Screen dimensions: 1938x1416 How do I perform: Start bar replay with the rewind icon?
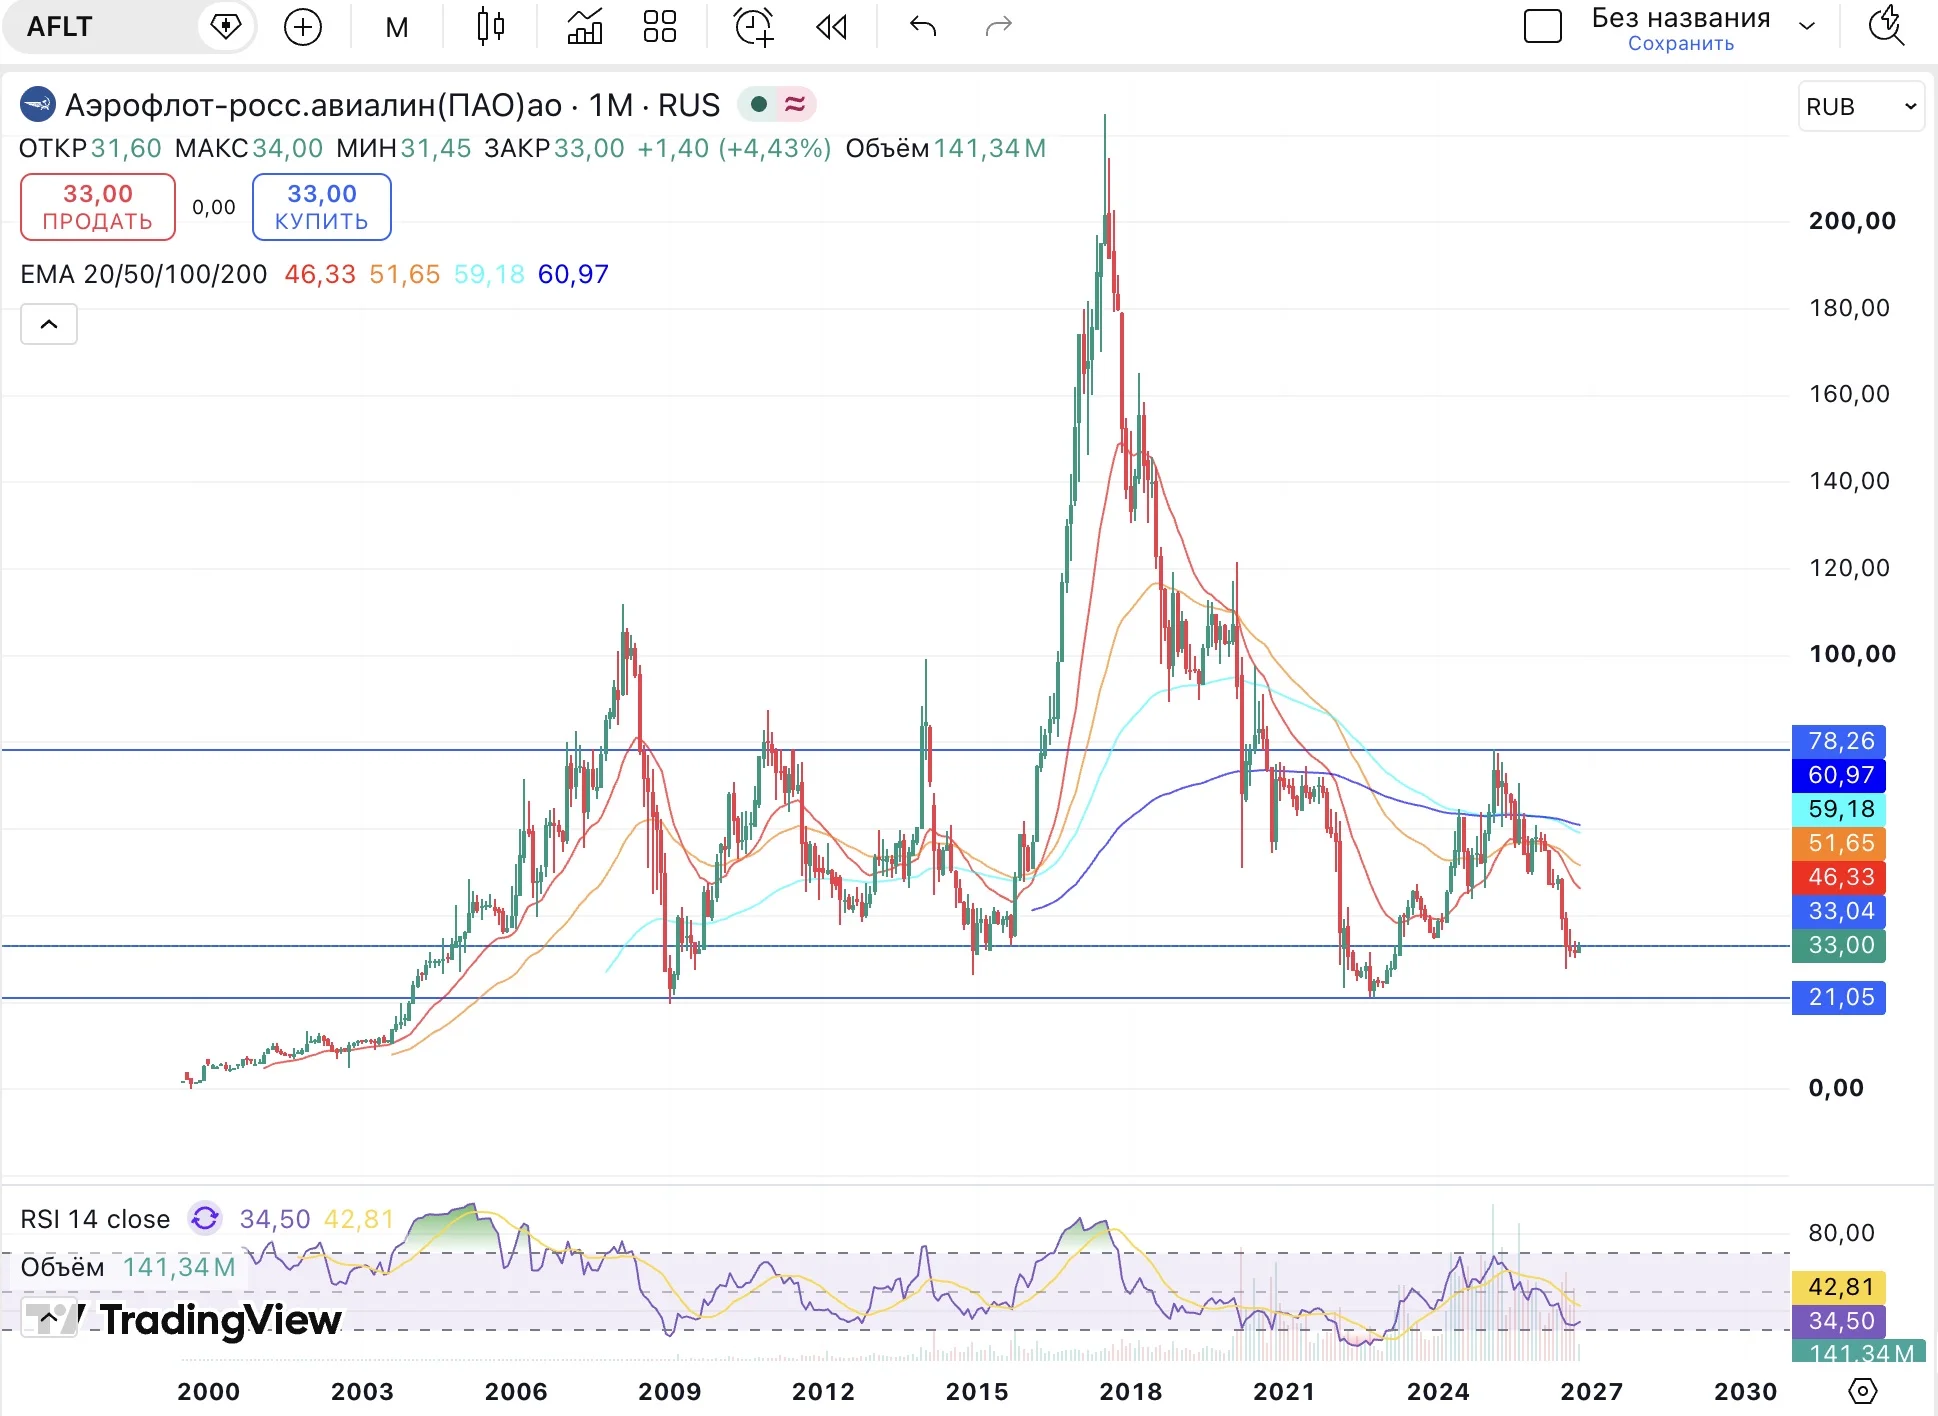point(831,27)
